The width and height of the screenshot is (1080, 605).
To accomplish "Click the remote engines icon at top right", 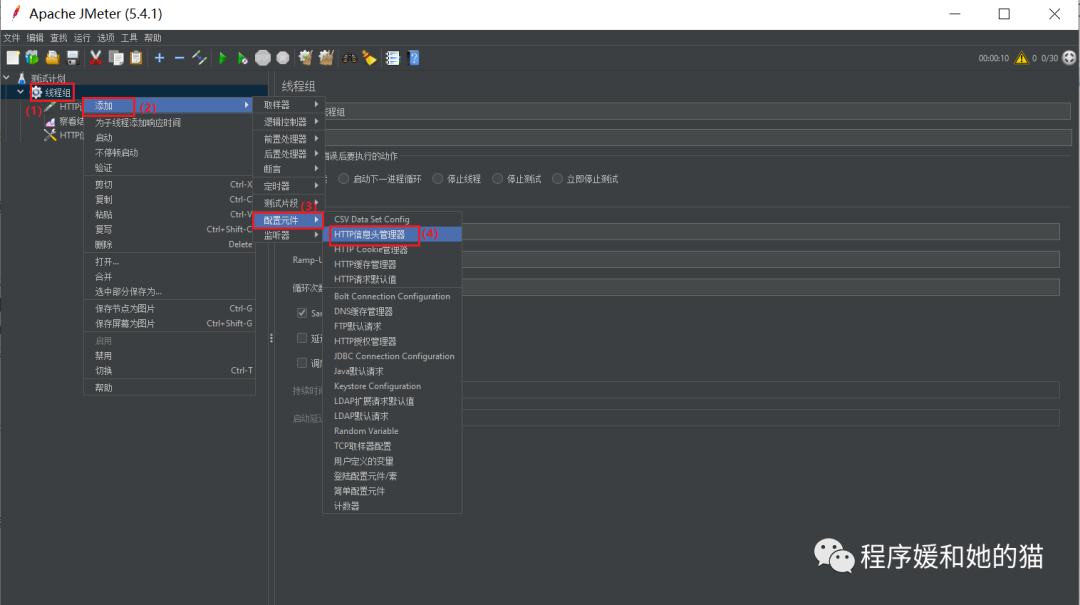I will click(x=1069, y=58).
